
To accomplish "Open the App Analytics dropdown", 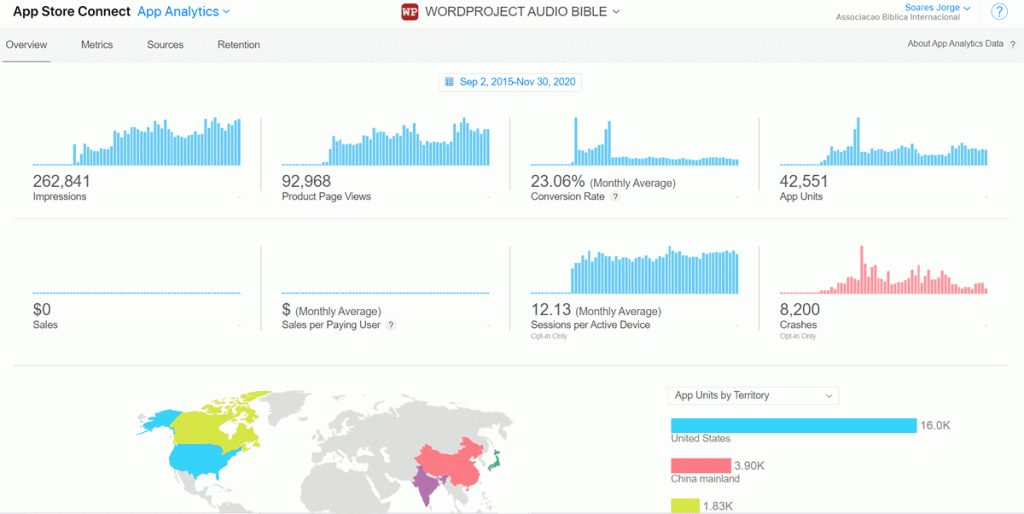I will point(184,12).
